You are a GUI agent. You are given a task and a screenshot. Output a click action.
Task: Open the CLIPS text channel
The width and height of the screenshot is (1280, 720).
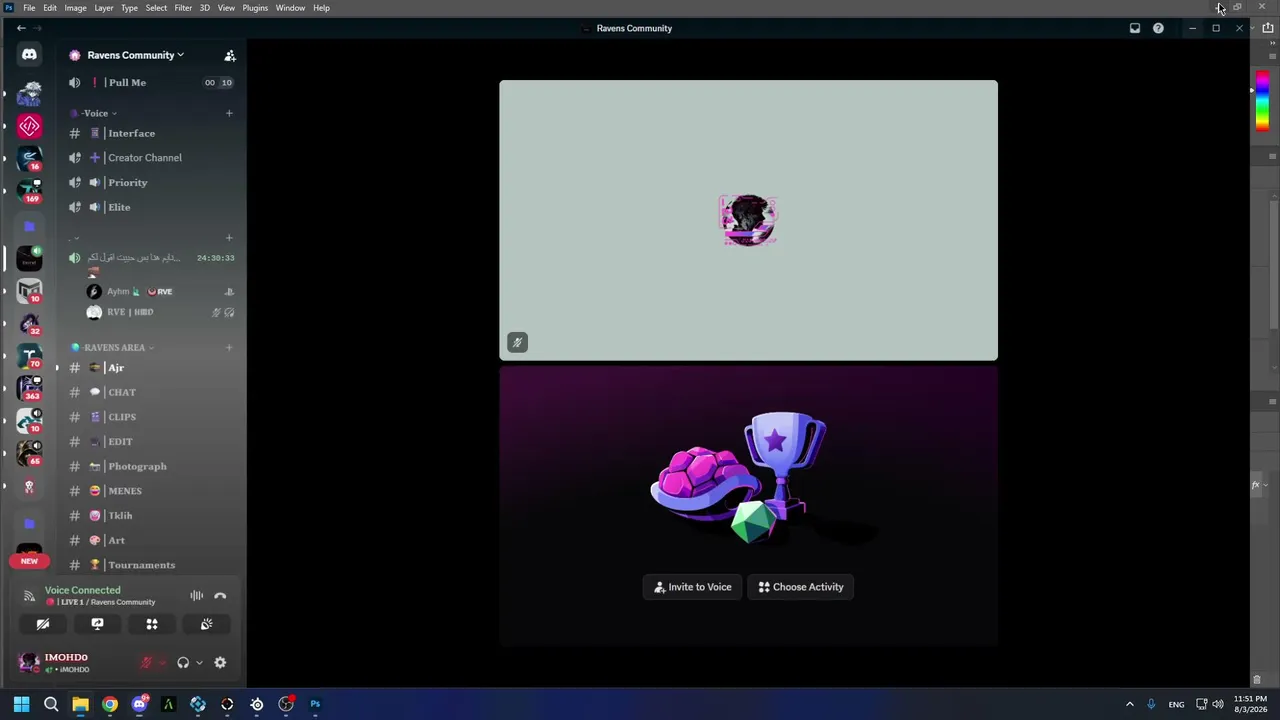(x=151, y=417)
